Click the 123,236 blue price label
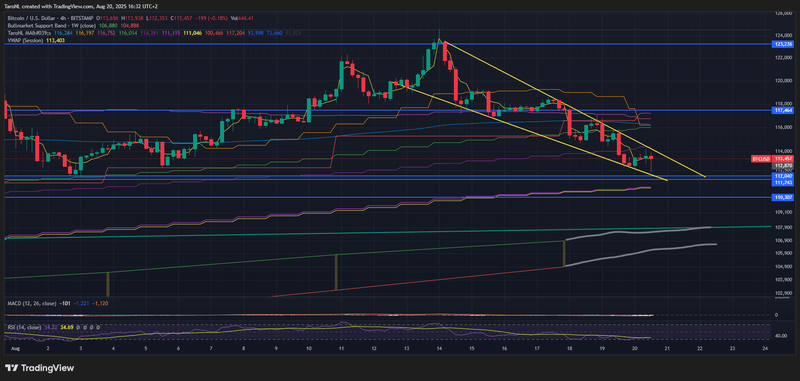 pyautogui.click(x=784, y=44)
